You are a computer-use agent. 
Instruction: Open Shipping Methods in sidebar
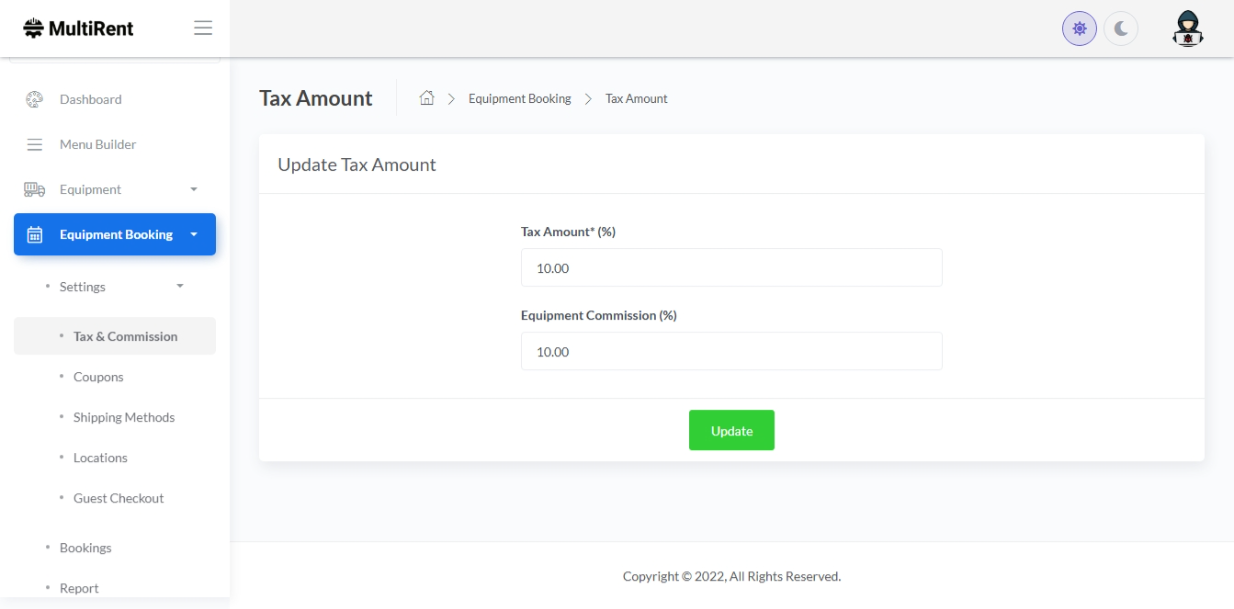click(x=123, y=417)
